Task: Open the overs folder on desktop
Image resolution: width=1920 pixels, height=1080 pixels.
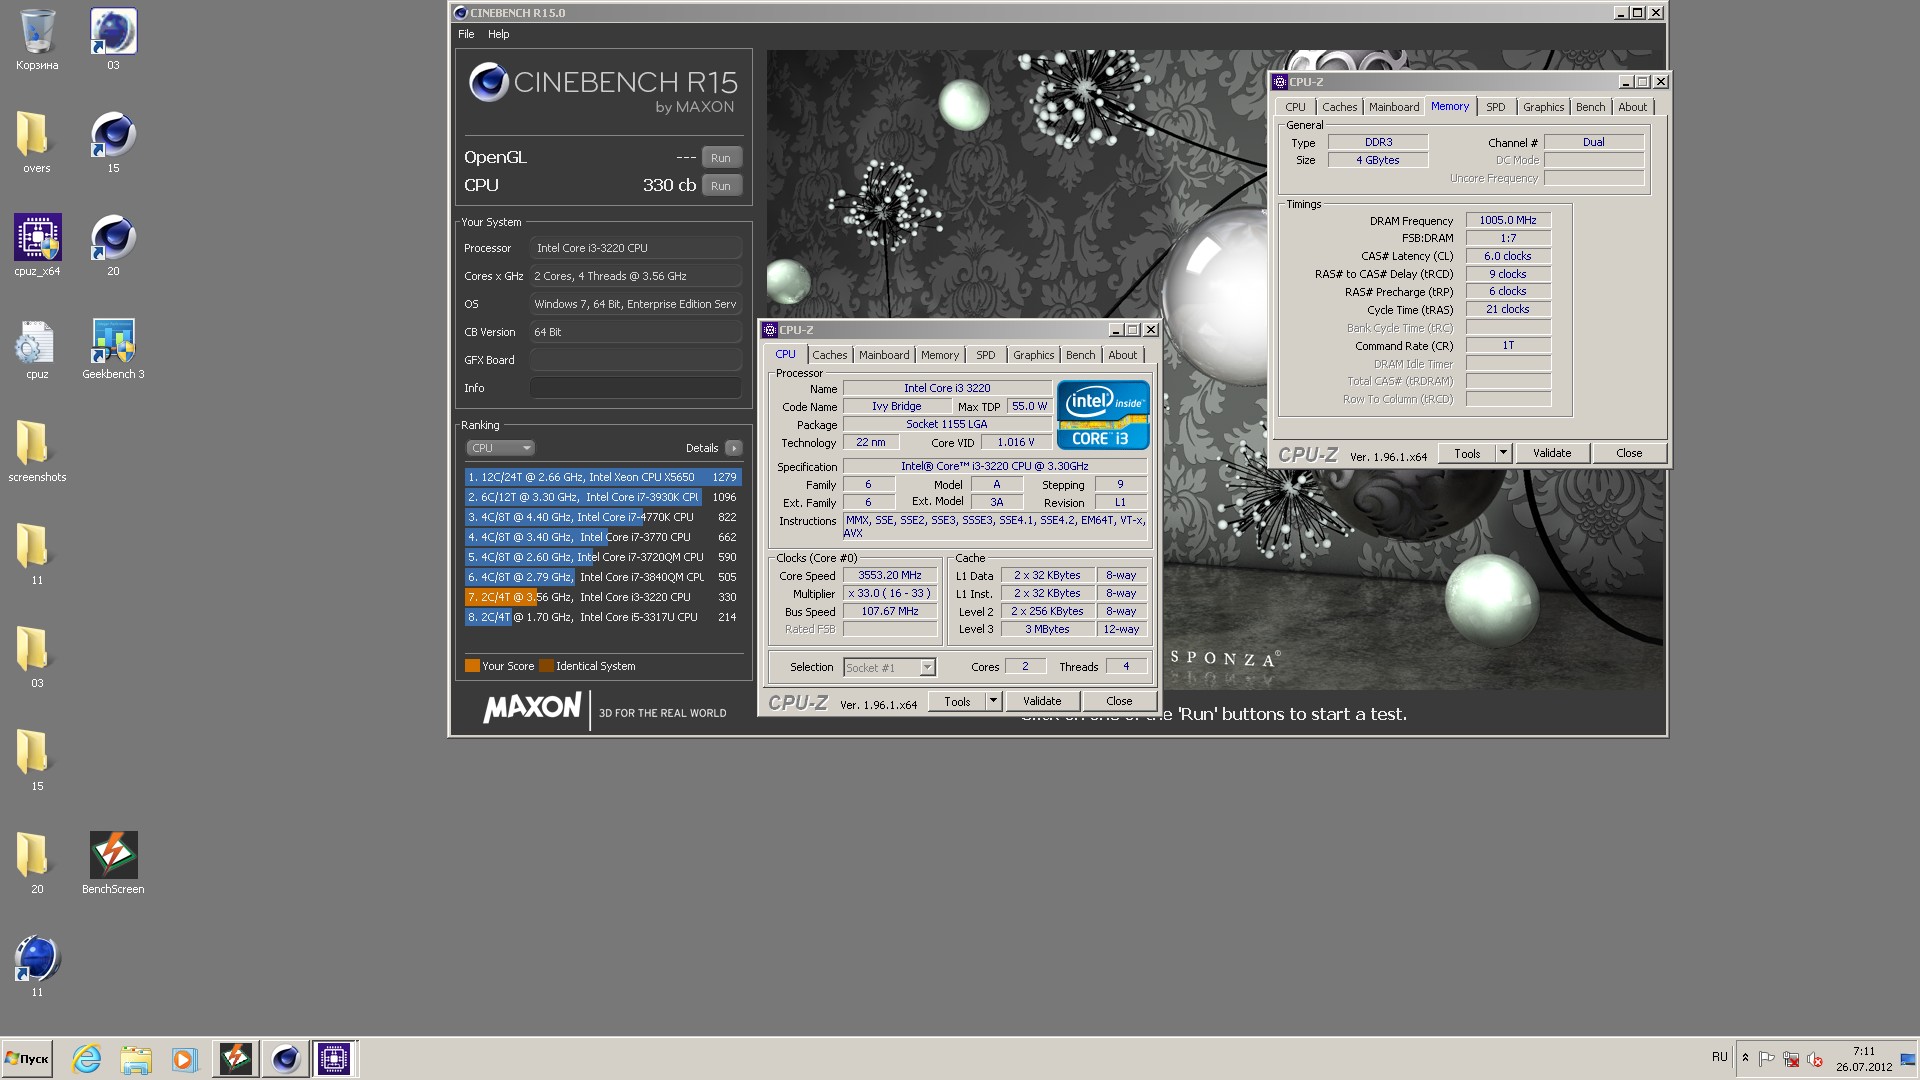Action: point(37,143)
